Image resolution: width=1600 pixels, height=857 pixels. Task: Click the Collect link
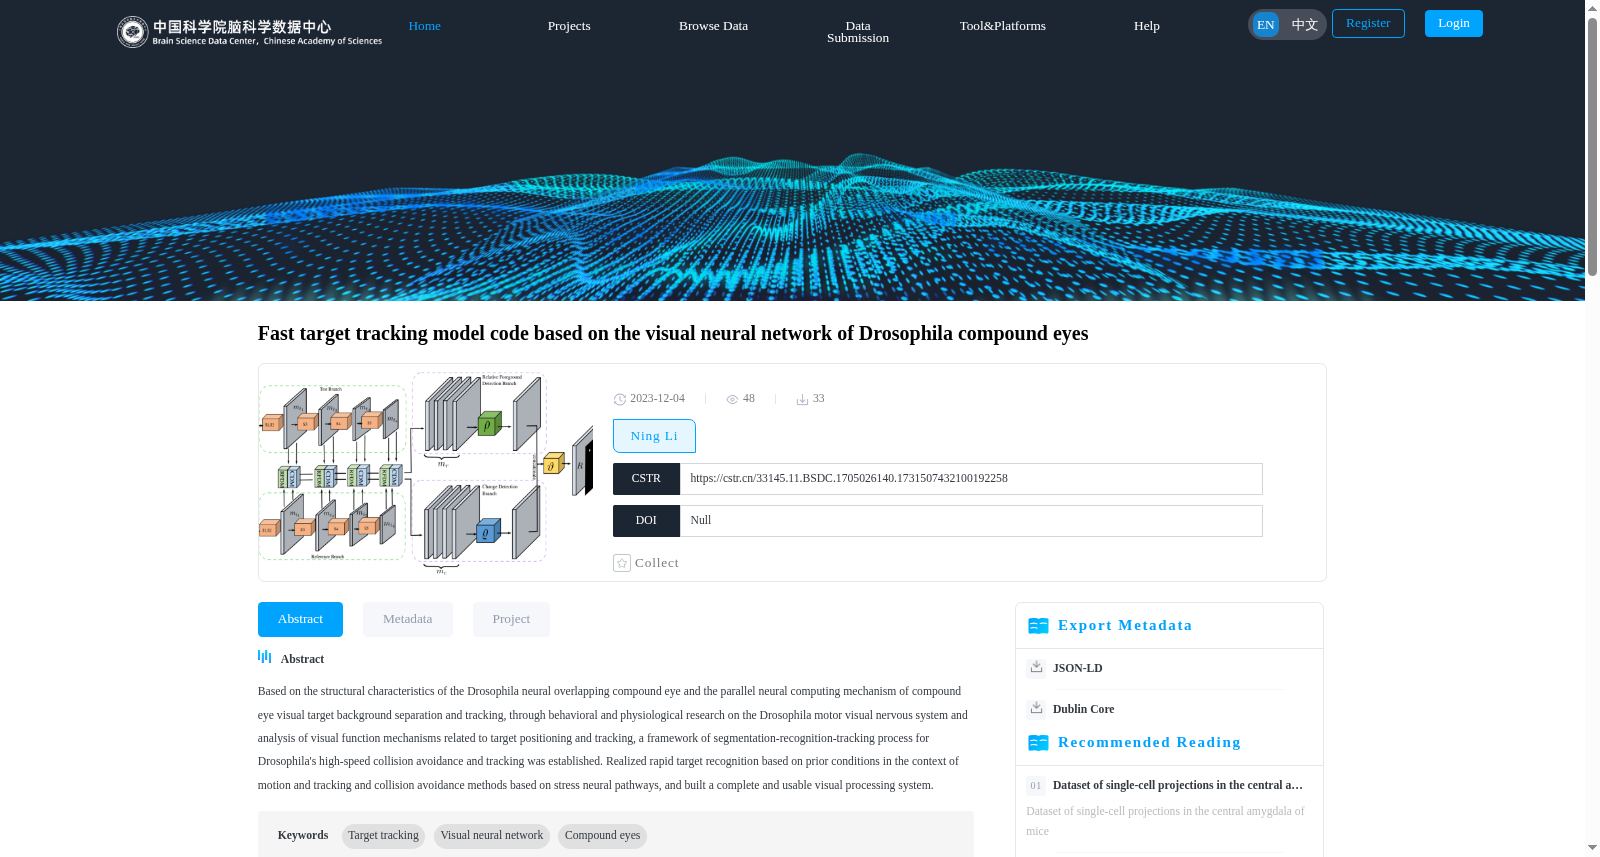657,563
